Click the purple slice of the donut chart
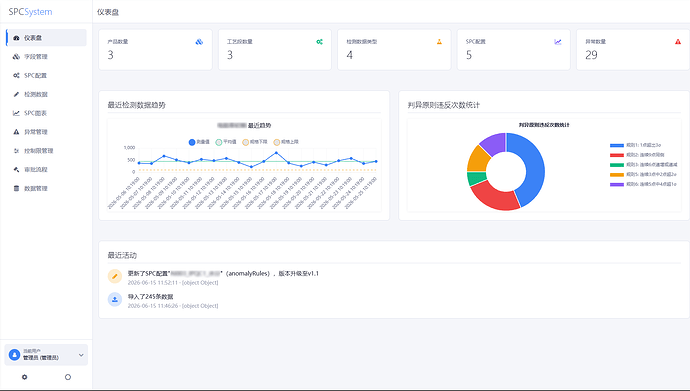Image resolution: width=690 pixels, height=391 pixels. click(495, 143)
